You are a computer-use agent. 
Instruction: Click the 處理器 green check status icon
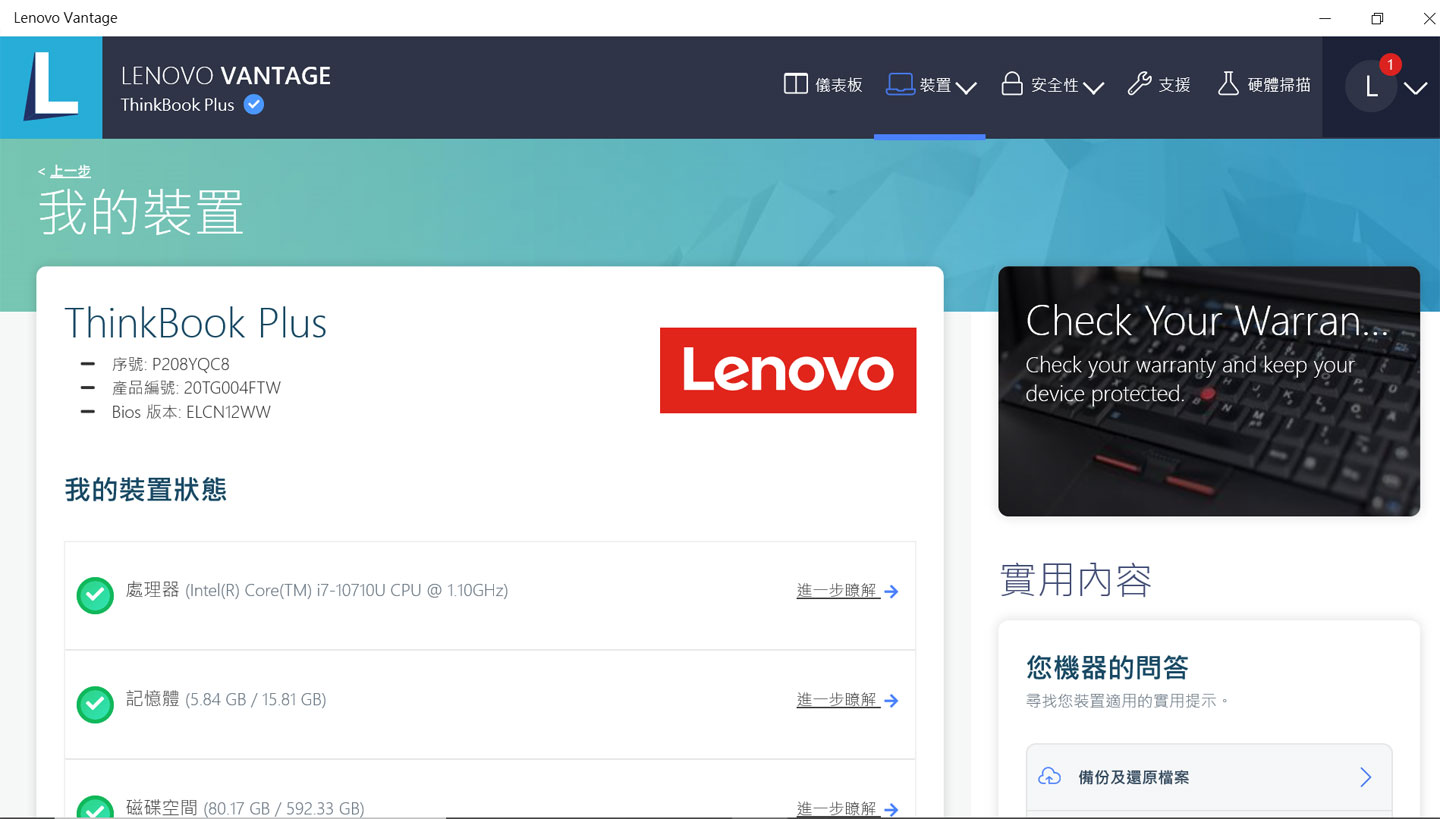[95, 596]
